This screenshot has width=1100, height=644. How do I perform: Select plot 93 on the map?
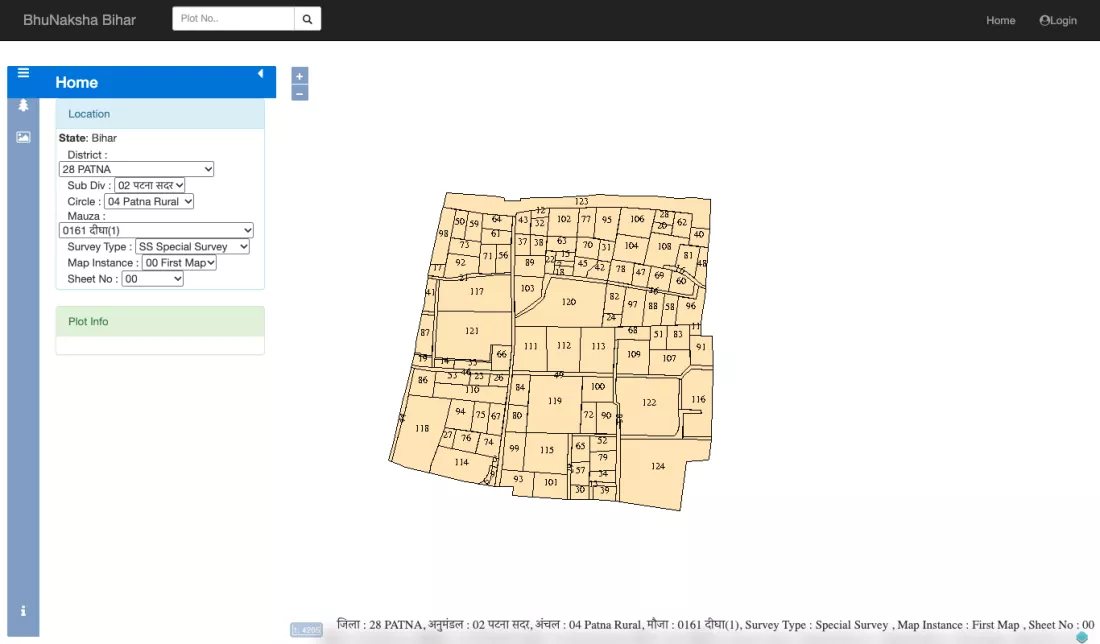click(518, 479)
